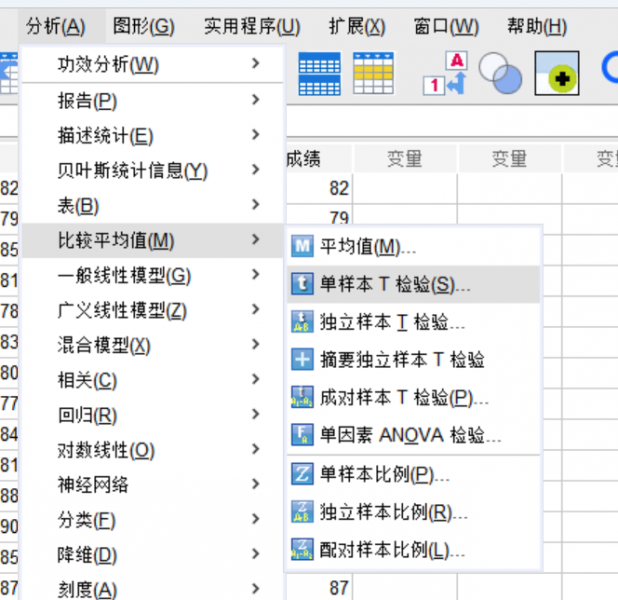Viewport: 618px width, 600px height.
Task: Click the 成绩 column header
Action: pyautogui.click(x=318, y=159)
